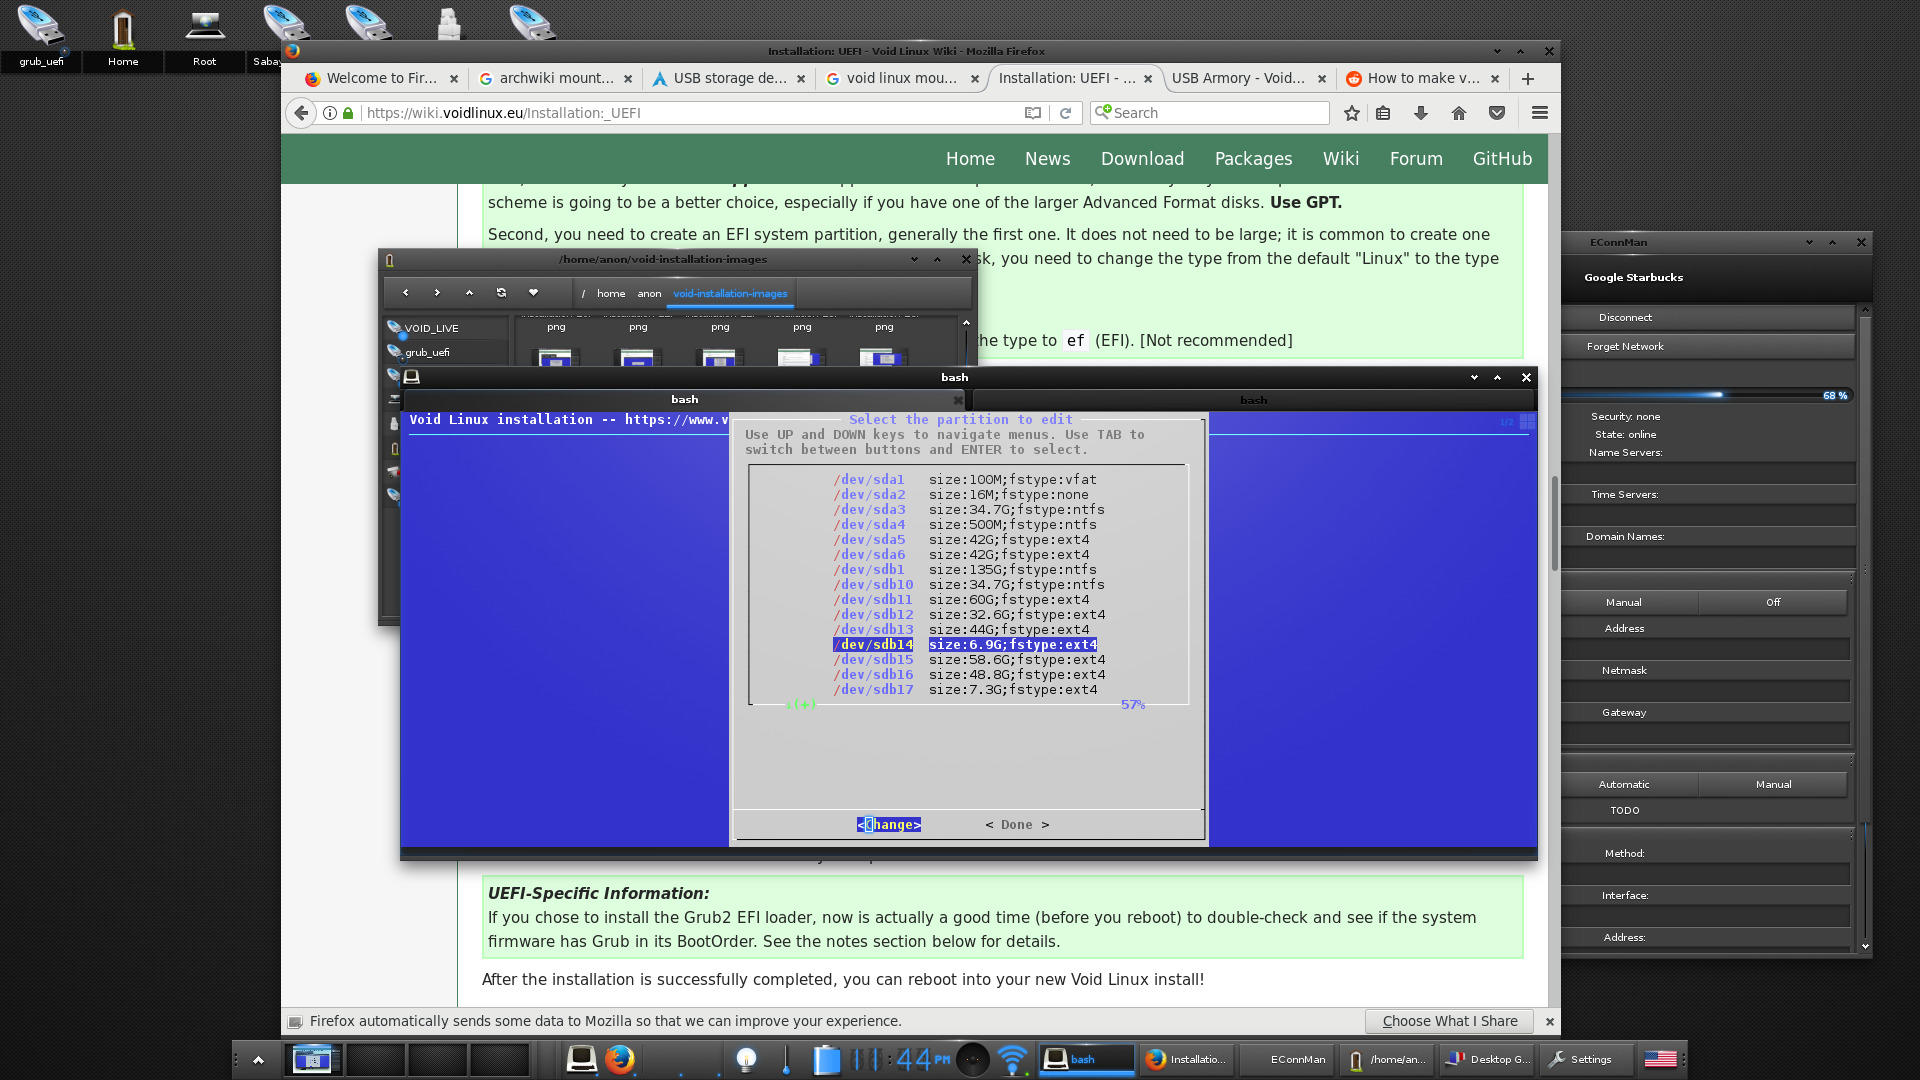Go up one directory in file manager

469,293
